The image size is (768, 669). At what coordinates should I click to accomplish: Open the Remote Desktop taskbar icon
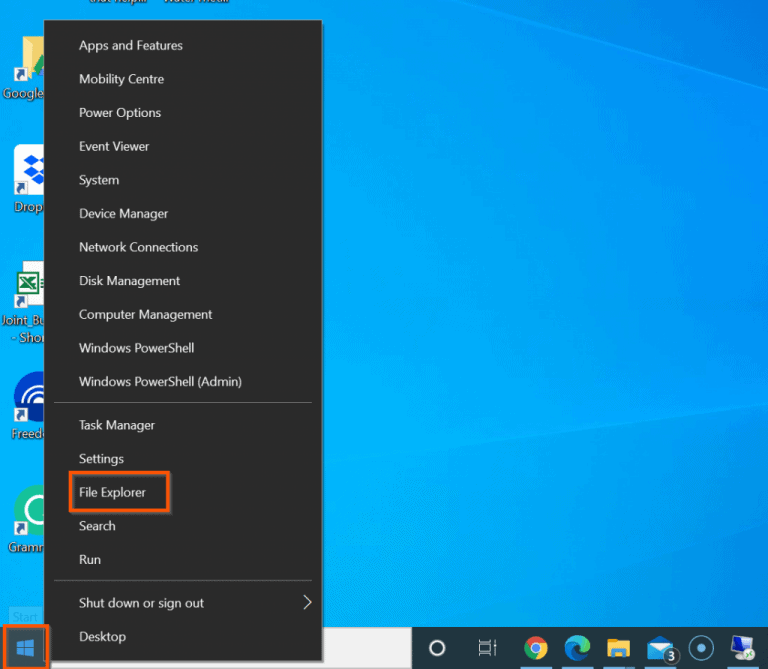[743, 648]
